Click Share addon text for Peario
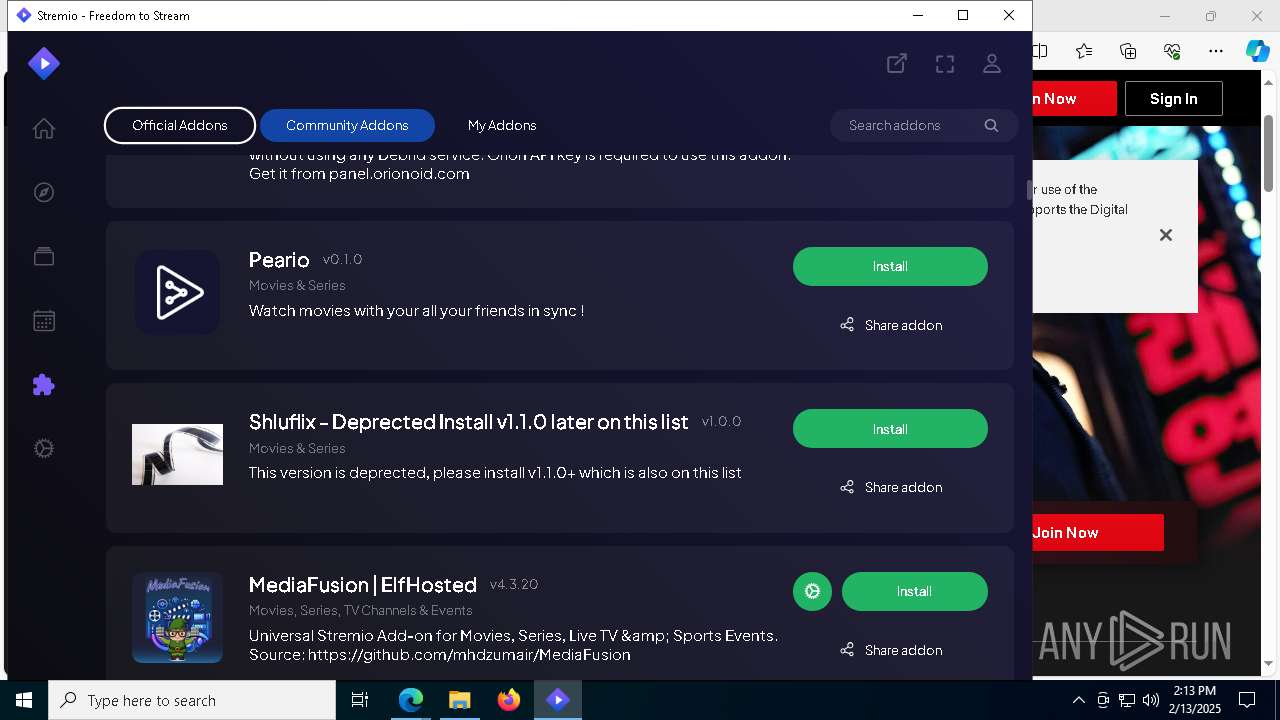Screen dimensions: 1280x720 [903, 325]
